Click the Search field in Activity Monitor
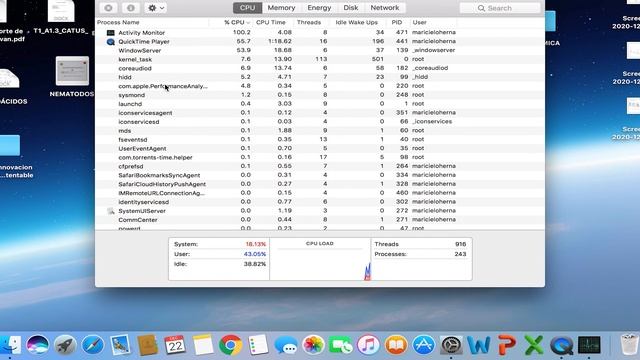Screen dimensions: 640x360 [500, 8]
